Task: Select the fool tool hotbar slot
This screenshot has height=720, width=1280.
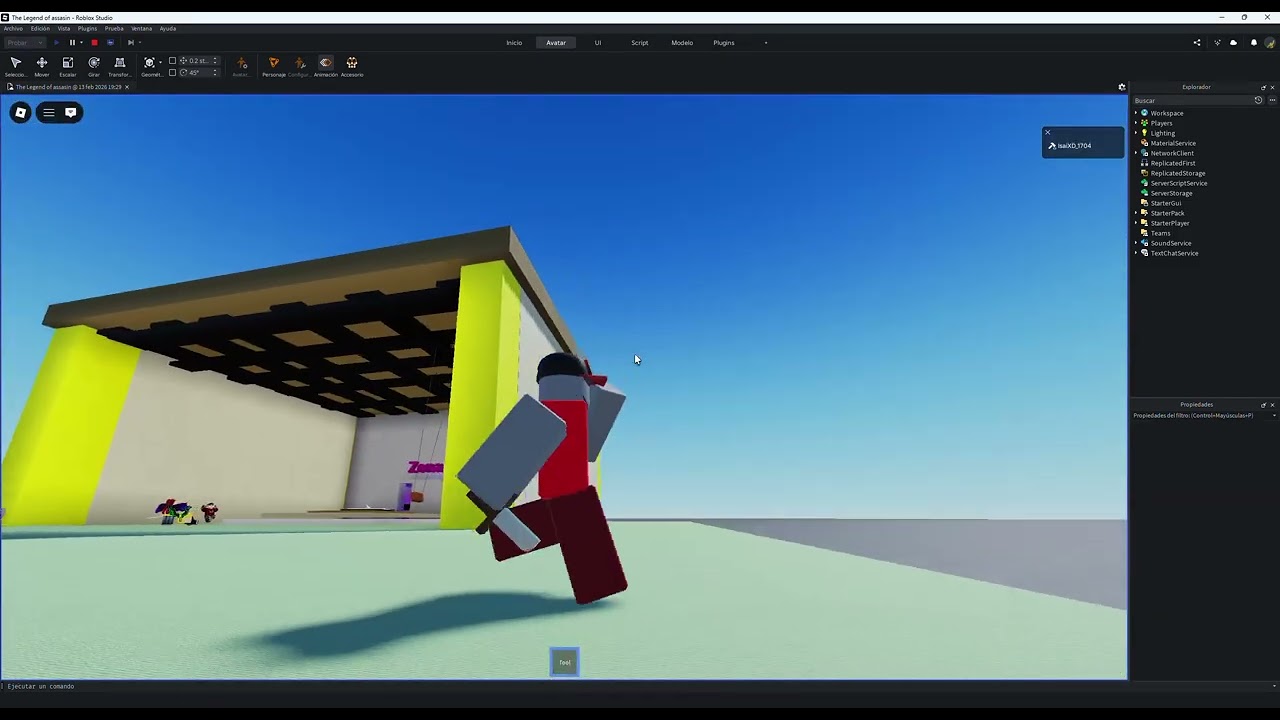Action: coord(564,662)
